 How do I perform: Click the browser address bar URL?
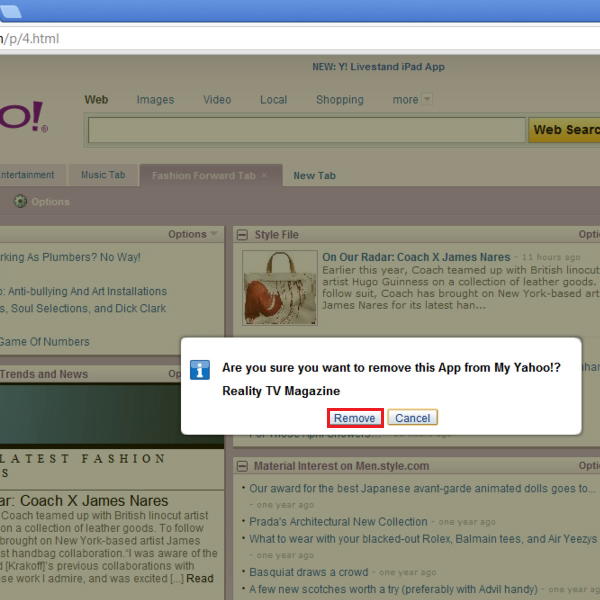(29, 39)
